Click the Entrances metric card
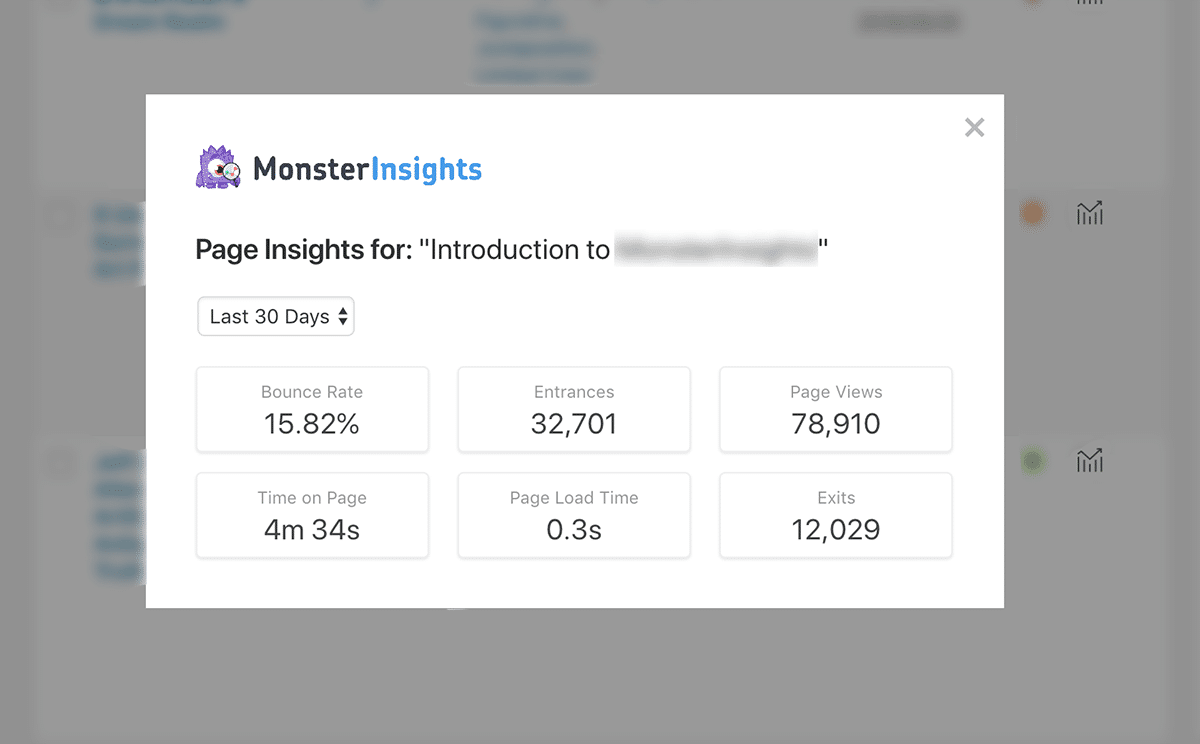 coord(573,409)
